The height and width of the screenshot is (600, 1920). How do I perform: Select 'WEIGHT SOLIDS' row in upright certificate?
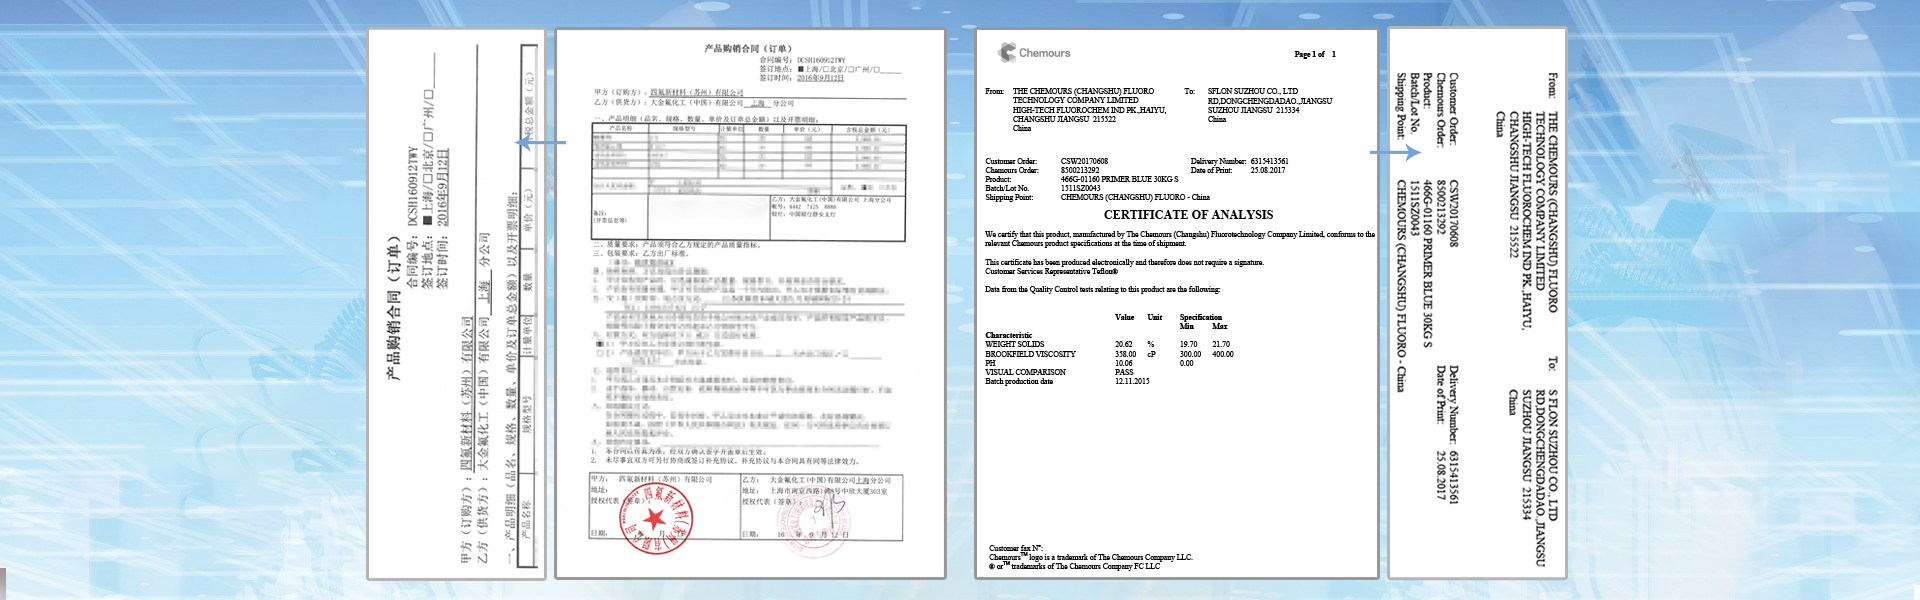1109,344
